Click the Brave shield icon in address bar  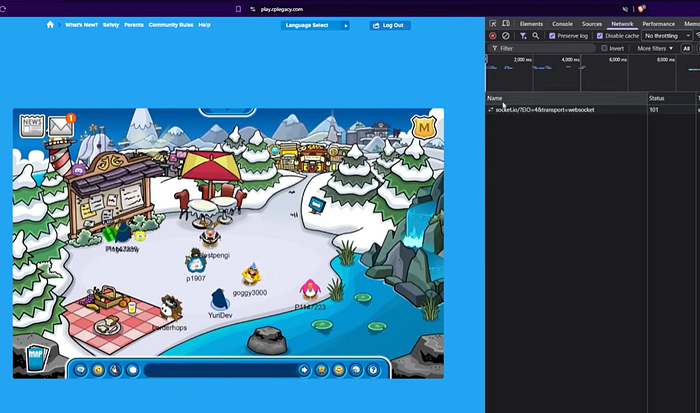pos(642,8)
